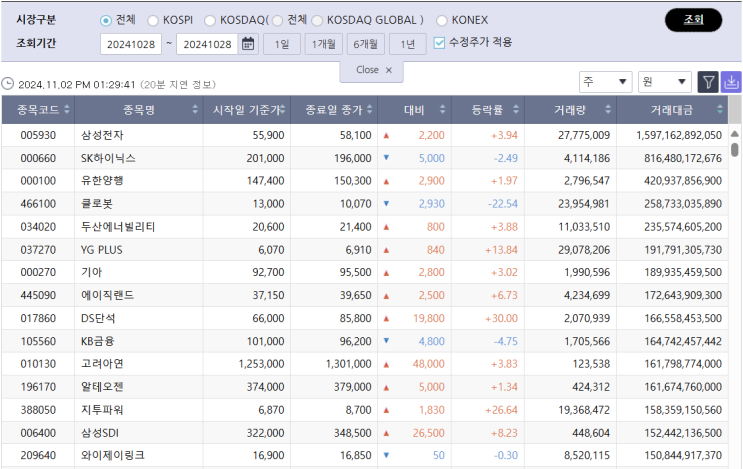This screenshot has width=743, height=469.
Task: Open the 원 currency dropdown
Action: click(664, 82)
